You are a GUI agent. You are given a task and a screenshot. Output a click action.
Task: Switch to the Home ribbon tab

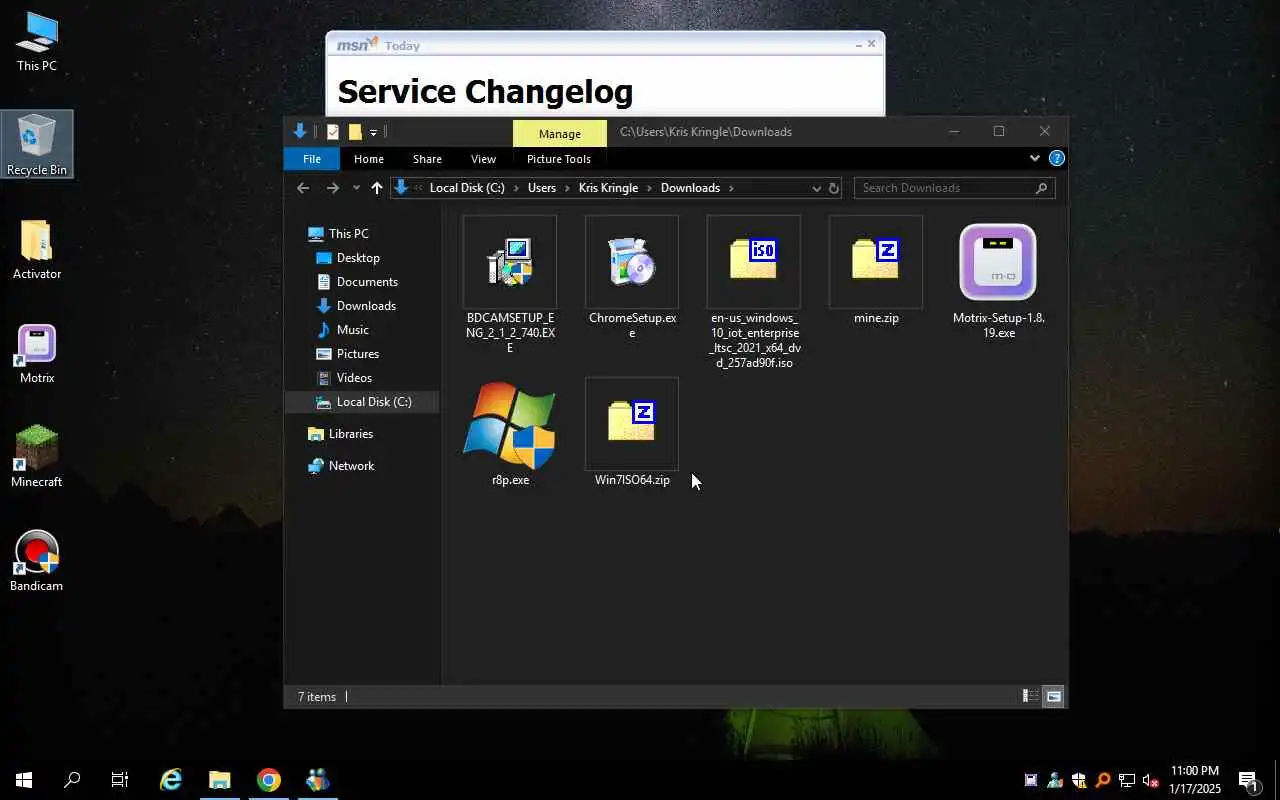click(369, 159)
